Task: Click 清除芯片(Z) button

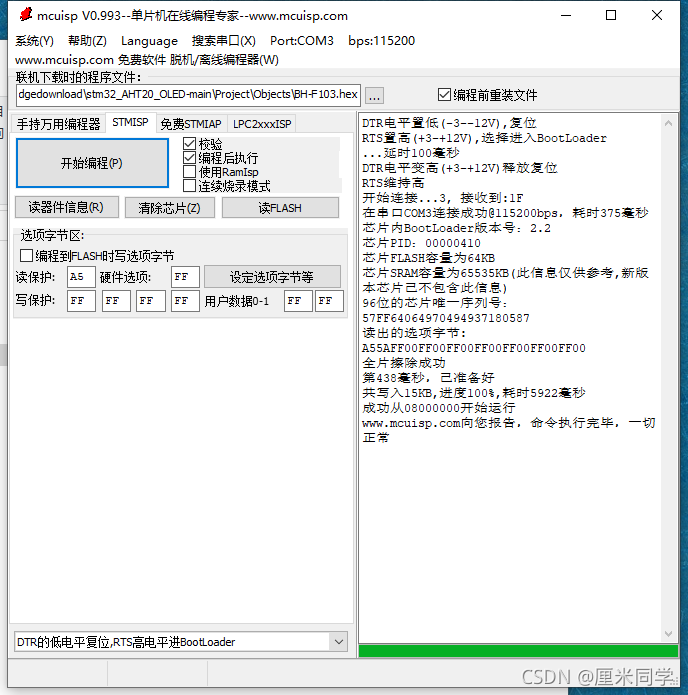Action: (x=170, y=207)
